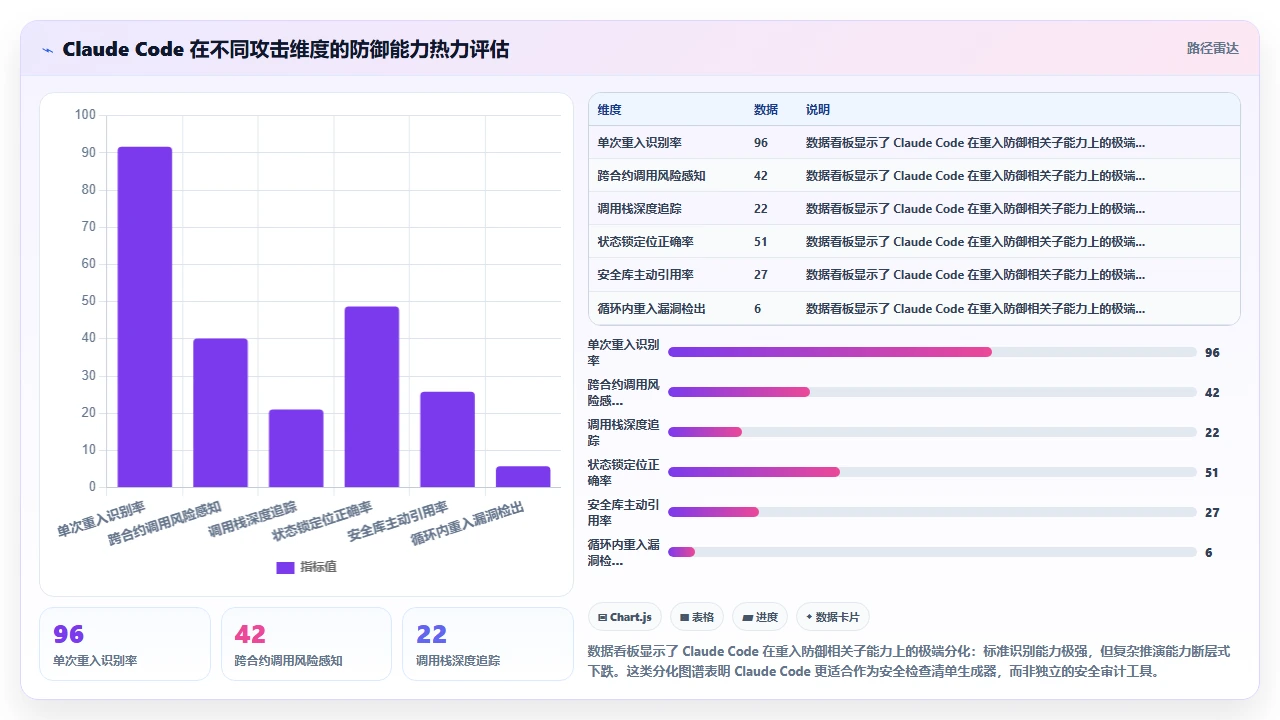
Task: Click the 说明 text in the 单次重入识别率 table row
Action: [x=975, y=143]
